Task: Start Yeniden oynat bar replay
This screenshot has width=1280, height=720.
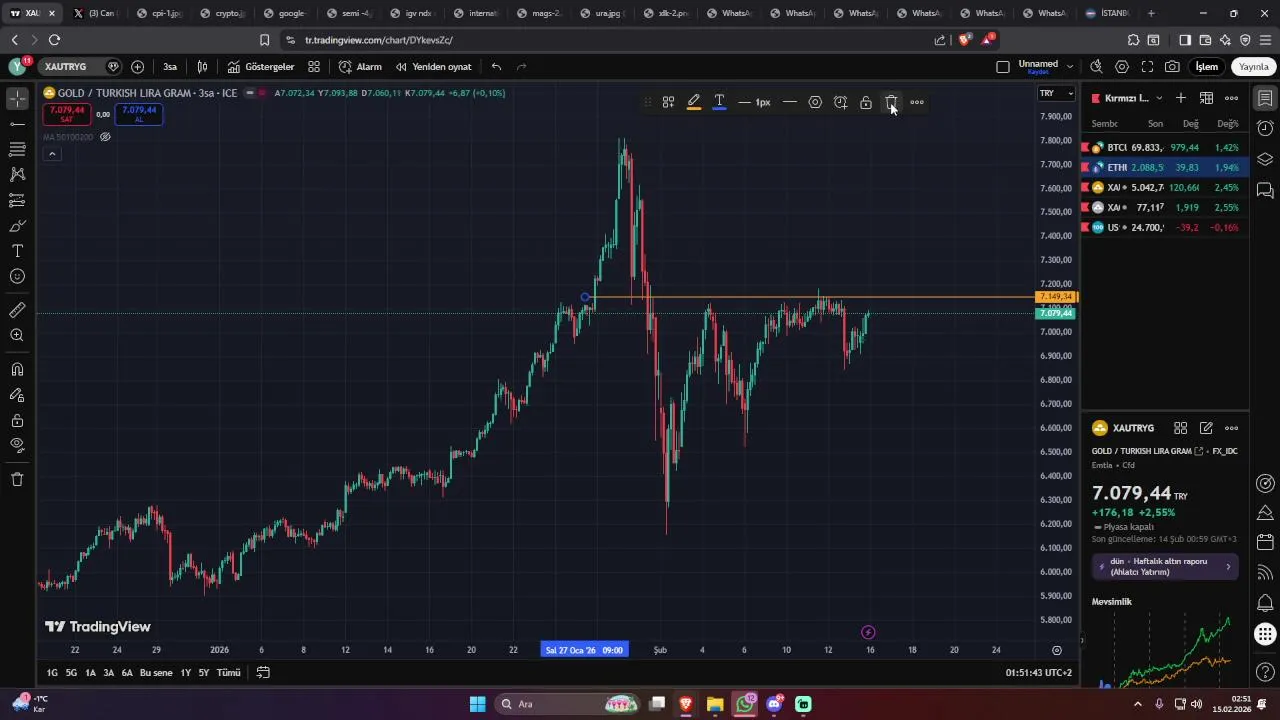Action: (433, 67)
